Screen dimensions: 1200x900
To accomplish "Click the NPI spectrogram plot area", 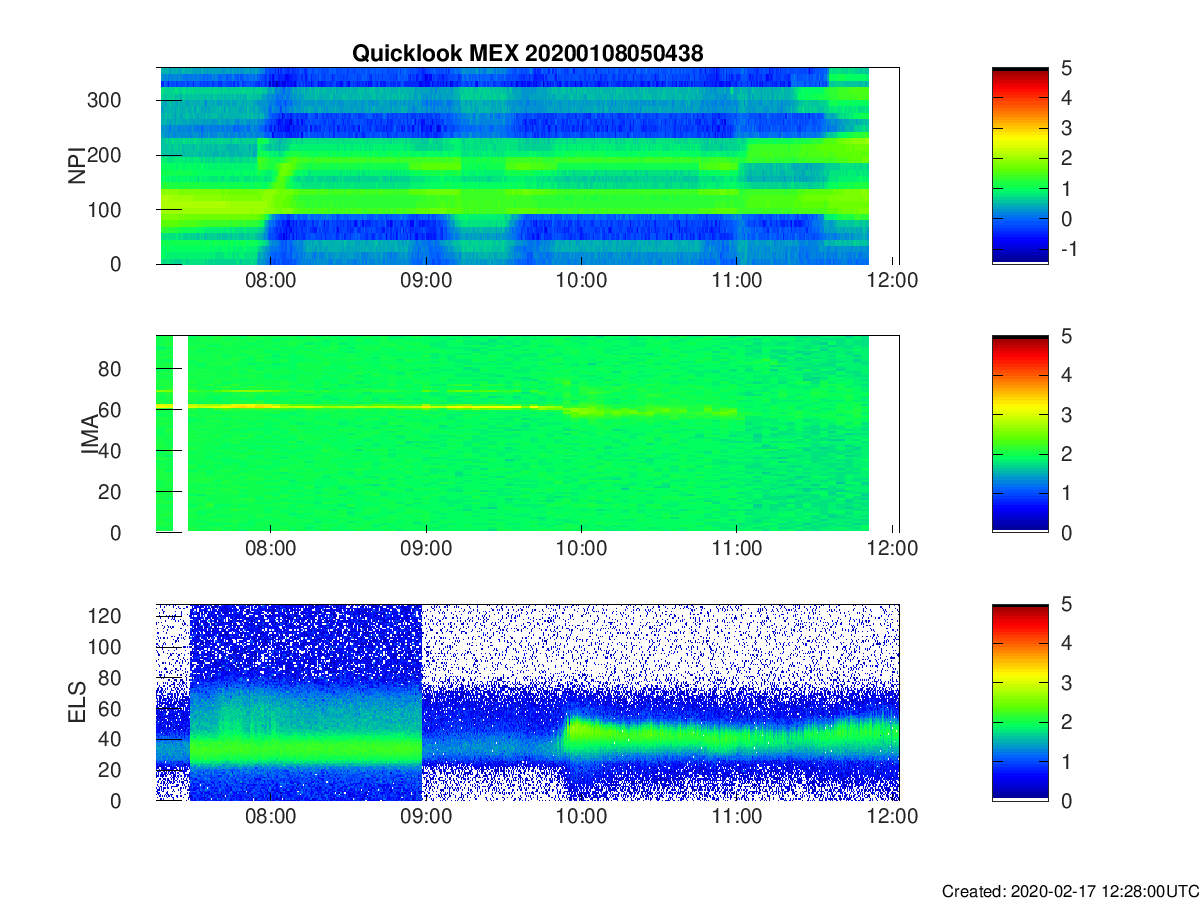I will point(527,166).
